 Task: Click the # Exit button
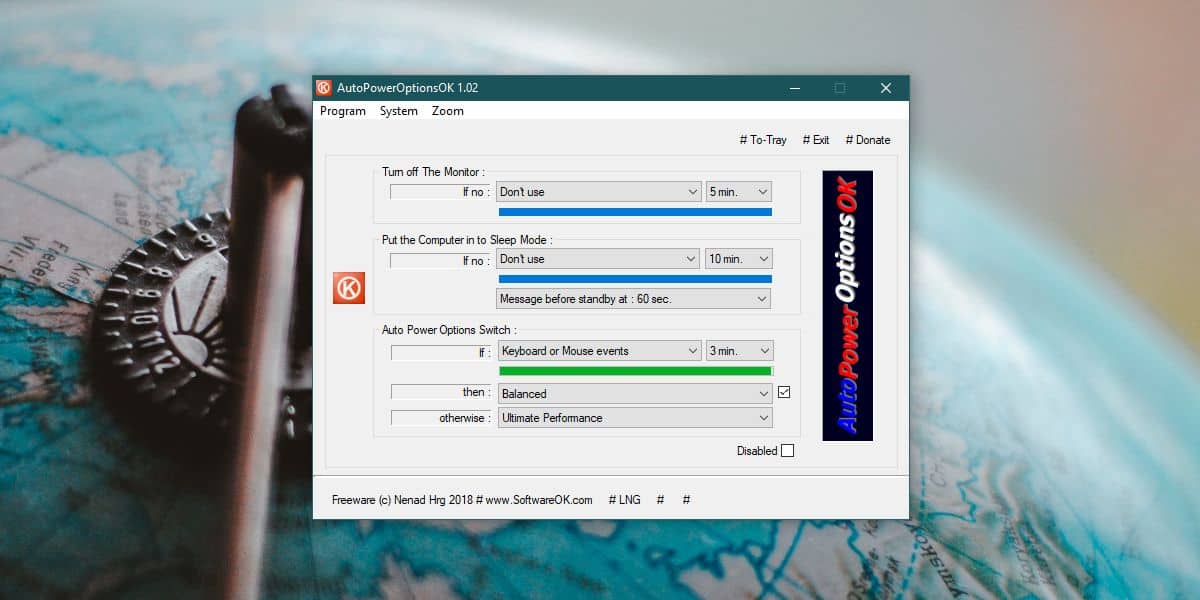pyautogui.click(x=816, y=140)
